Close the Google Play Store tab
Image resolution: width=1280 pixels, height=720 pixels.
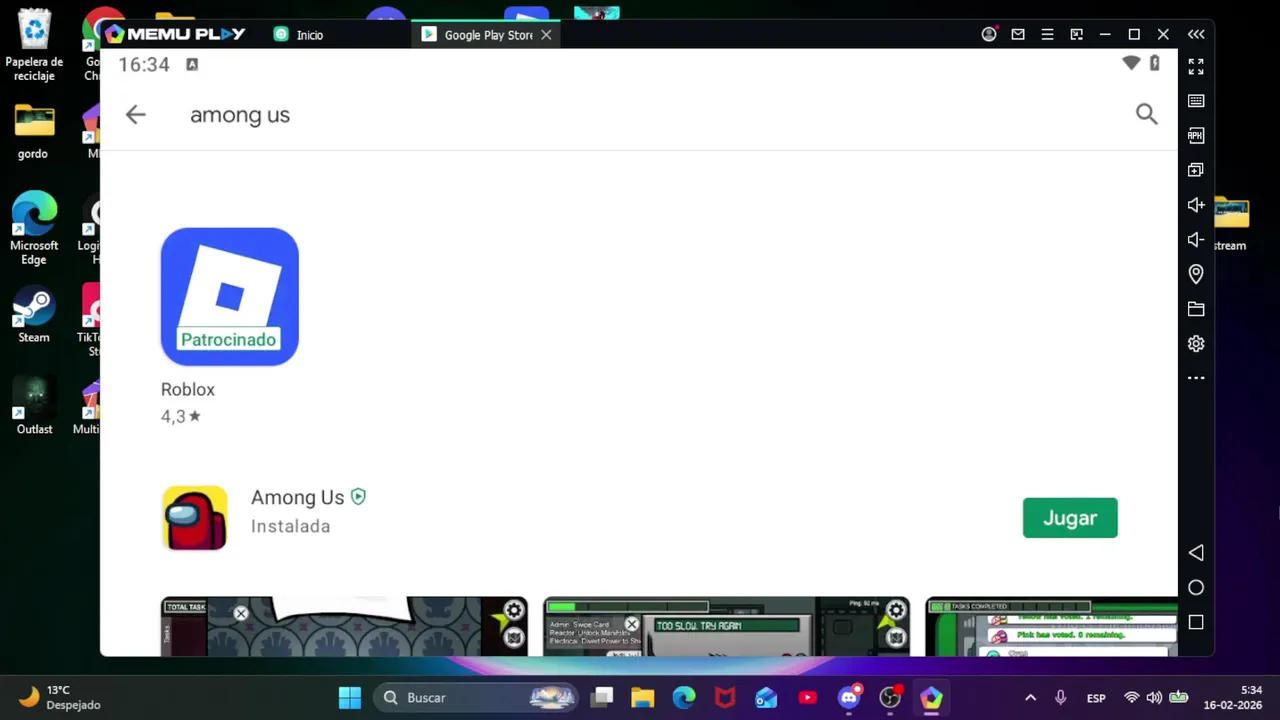546,35
